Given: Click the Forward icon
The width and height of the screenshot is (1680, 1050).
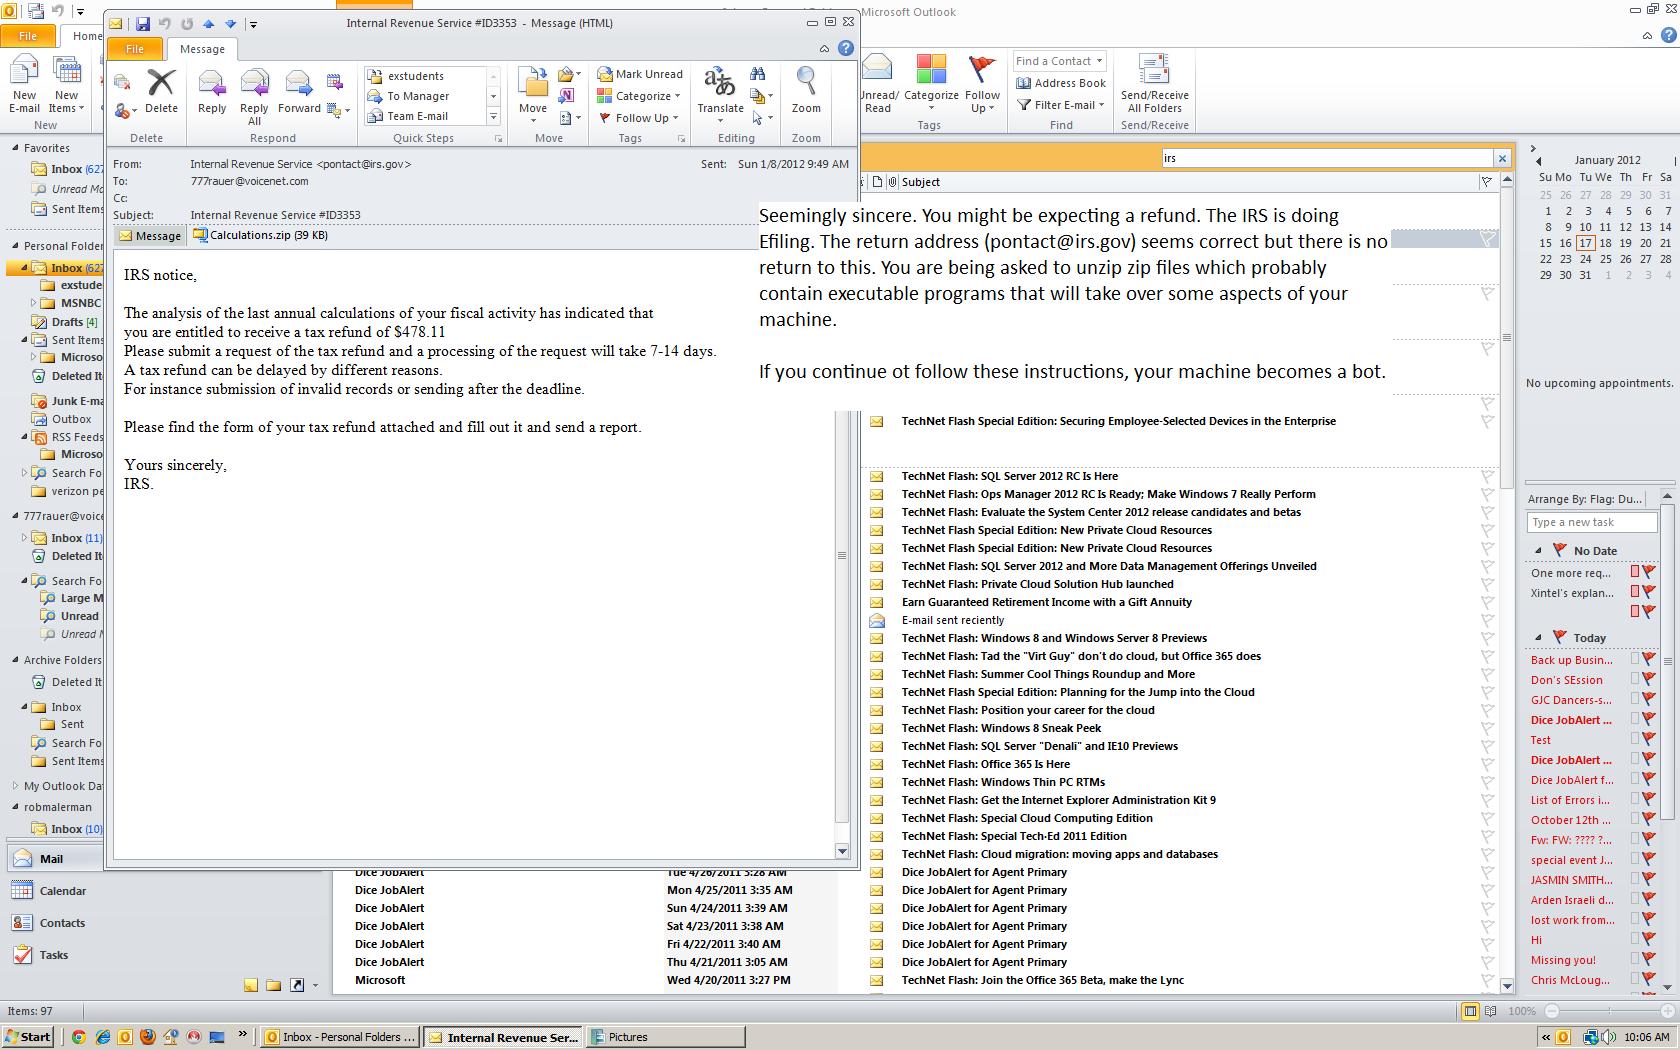Looking at the screenshot, I should point(299,84).
